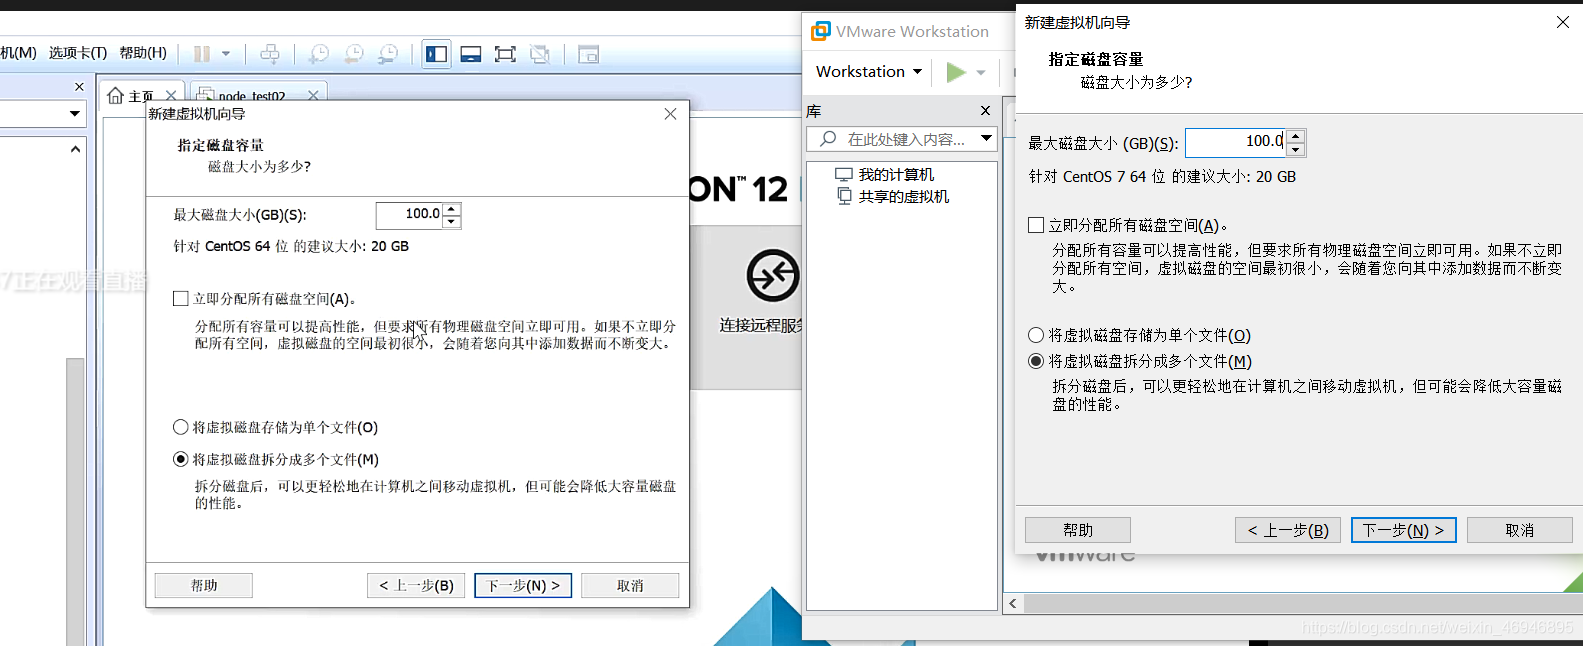
Task: Open the 帮助(H) menu
Action: tap(143, 53)
